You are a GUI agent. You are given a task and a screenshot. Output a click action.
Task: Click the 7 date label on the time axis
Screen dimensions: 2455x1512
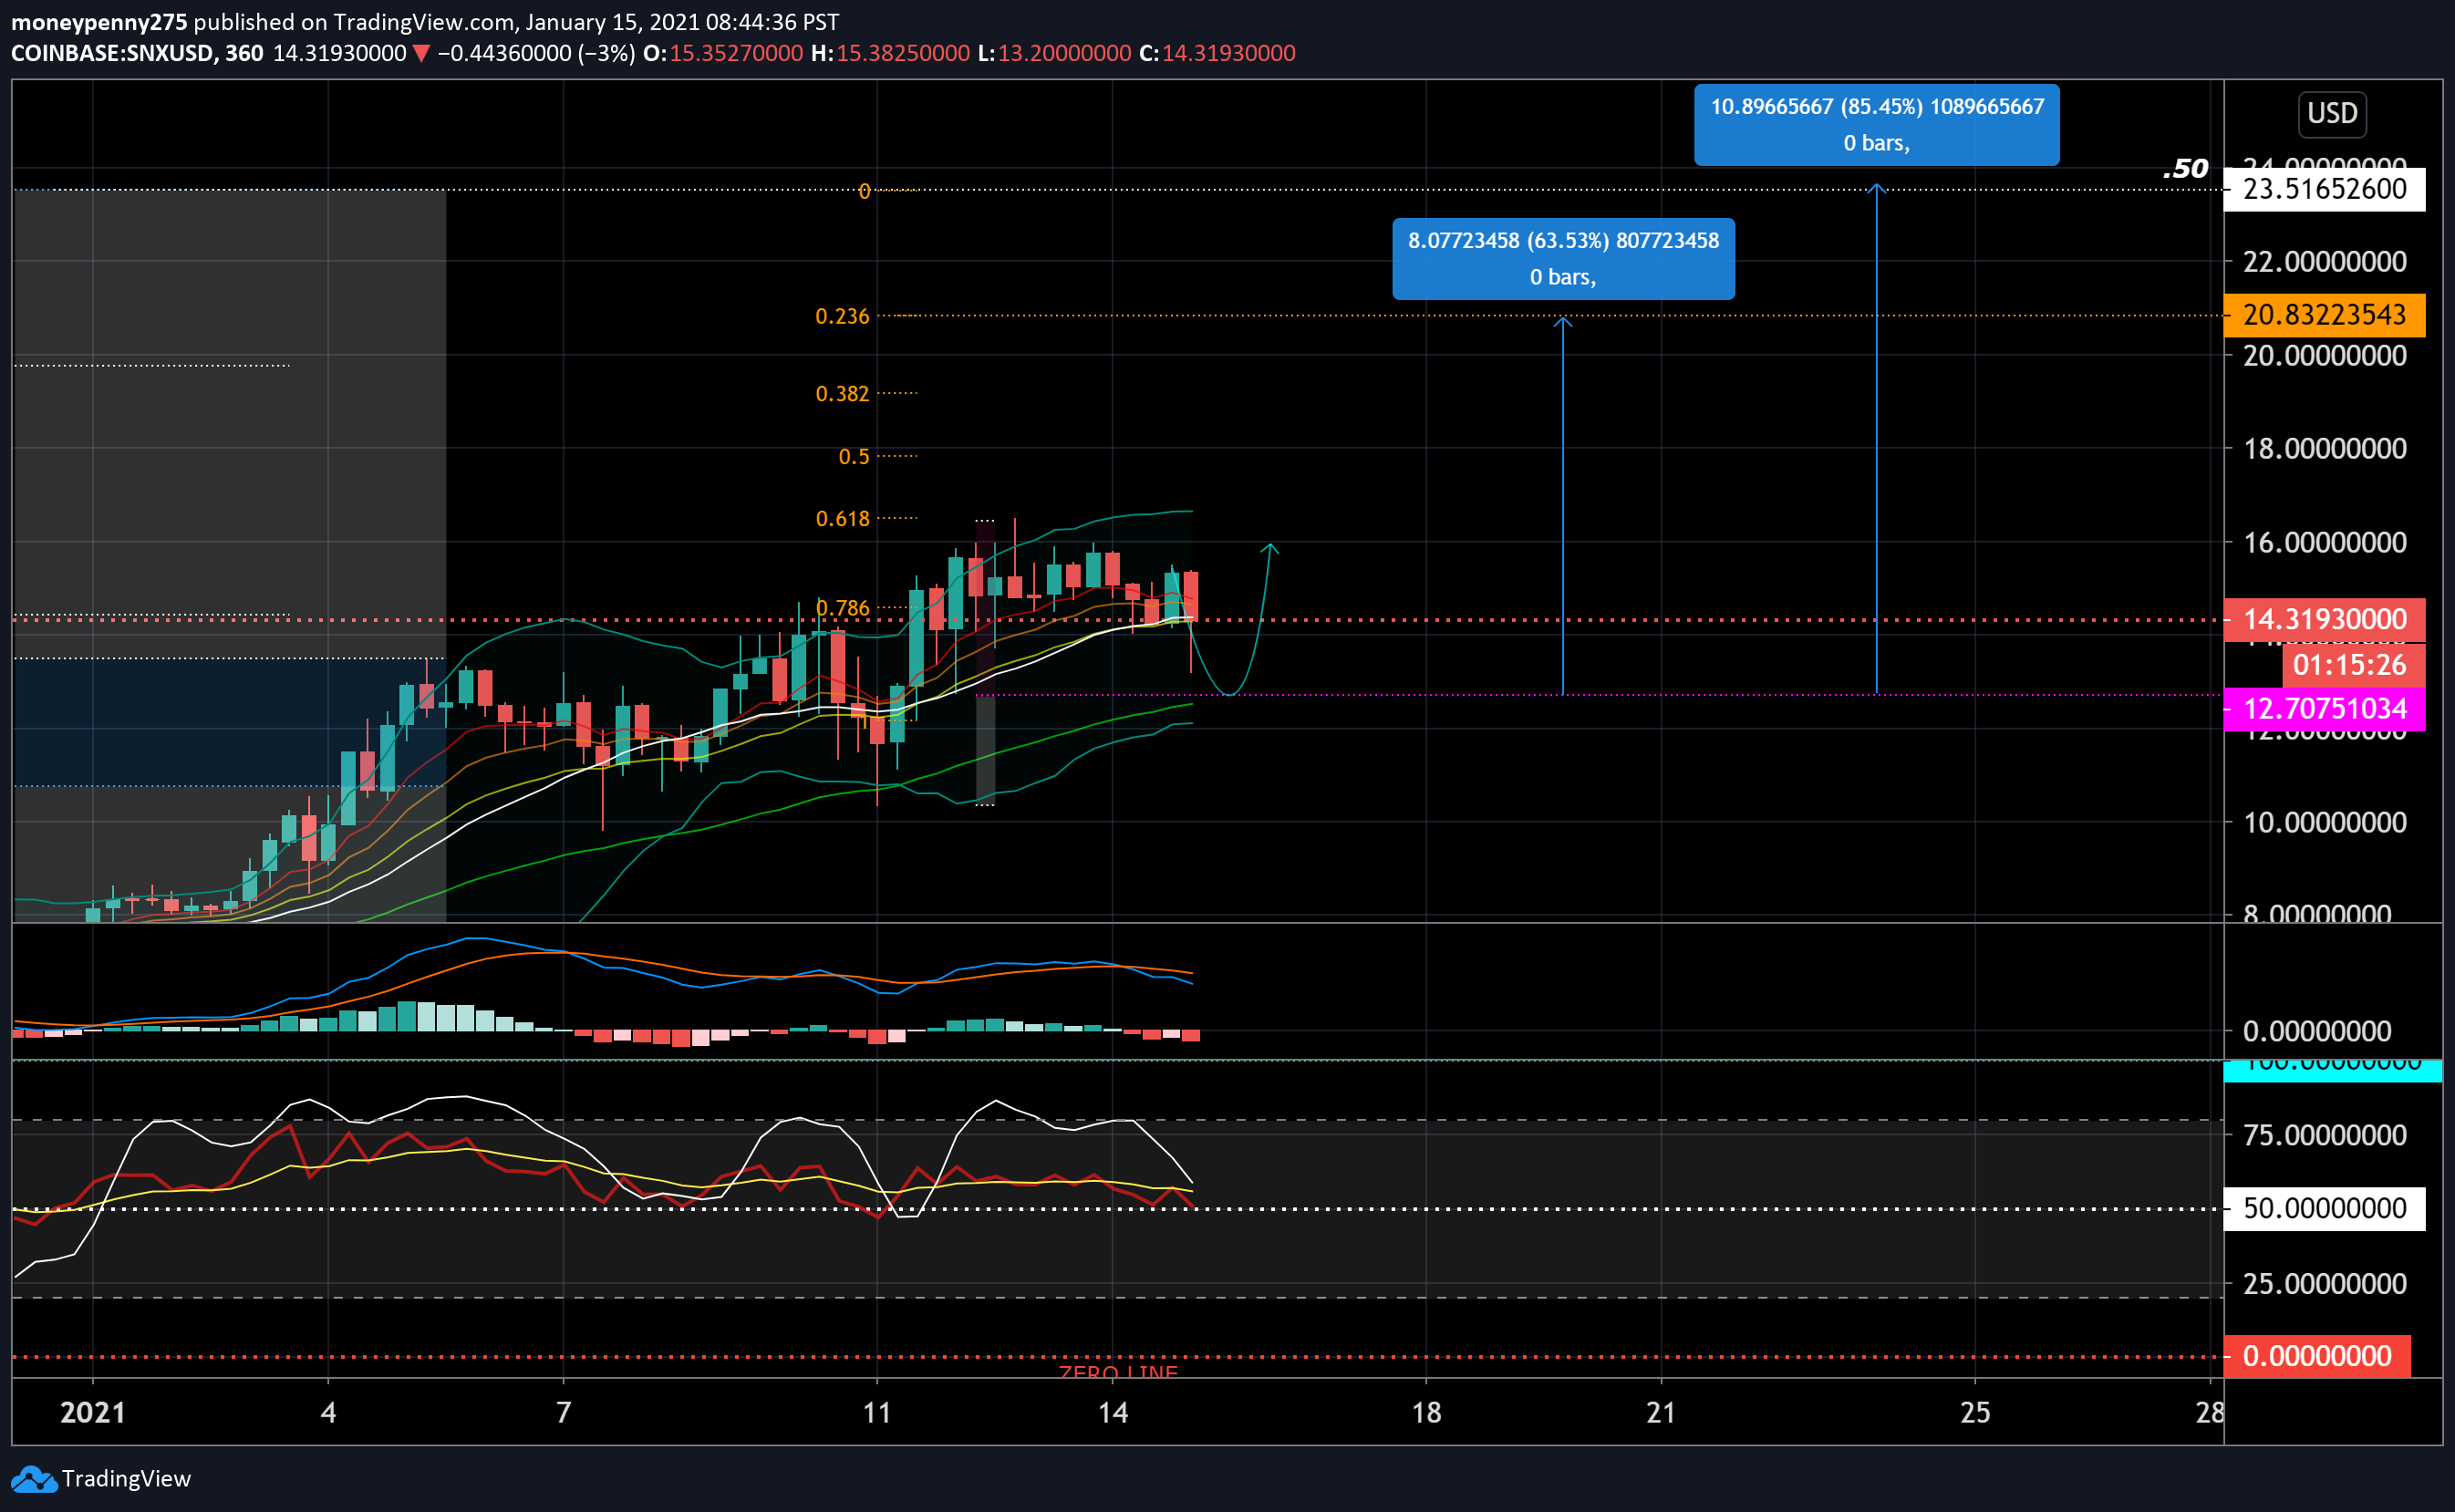click(564, 1413)
